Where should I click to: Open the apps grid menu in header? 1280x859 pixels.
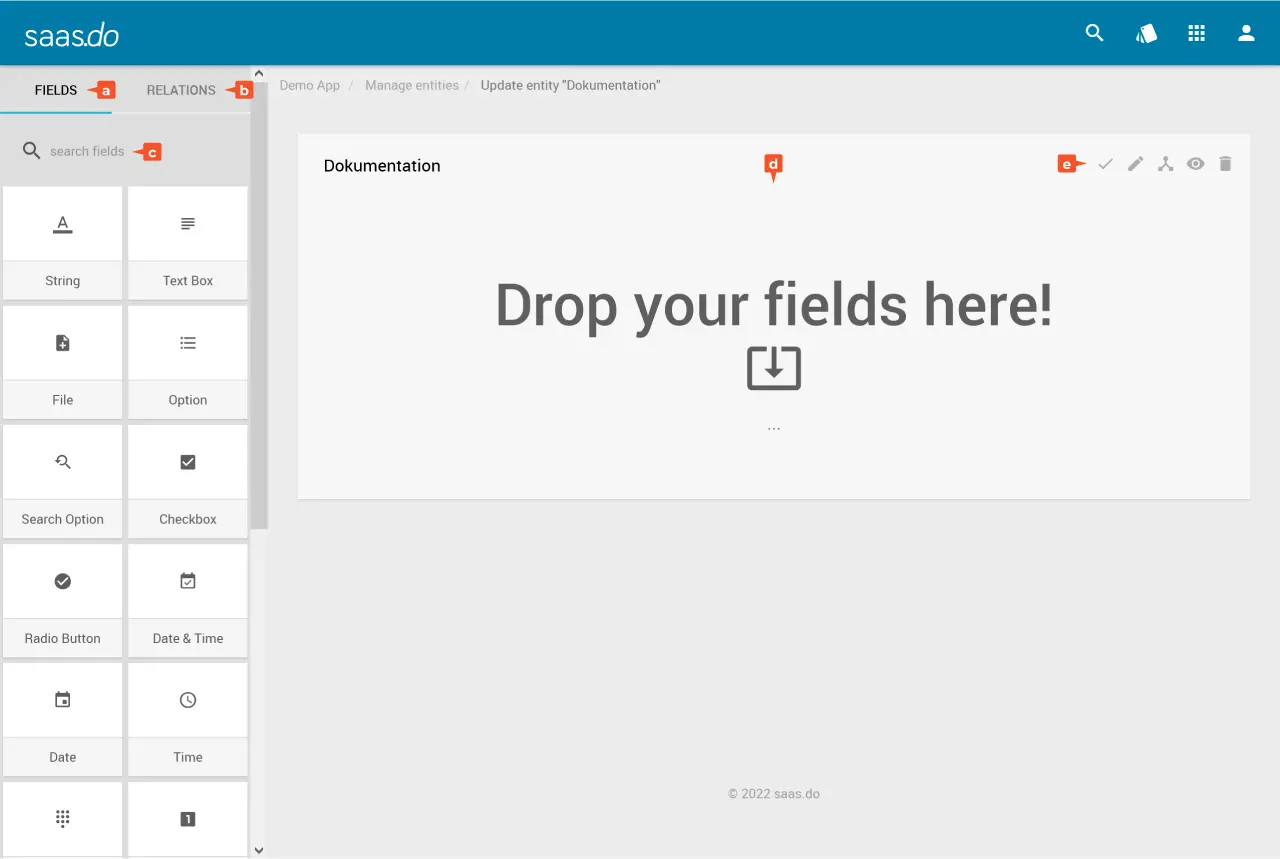(1196, 33)
